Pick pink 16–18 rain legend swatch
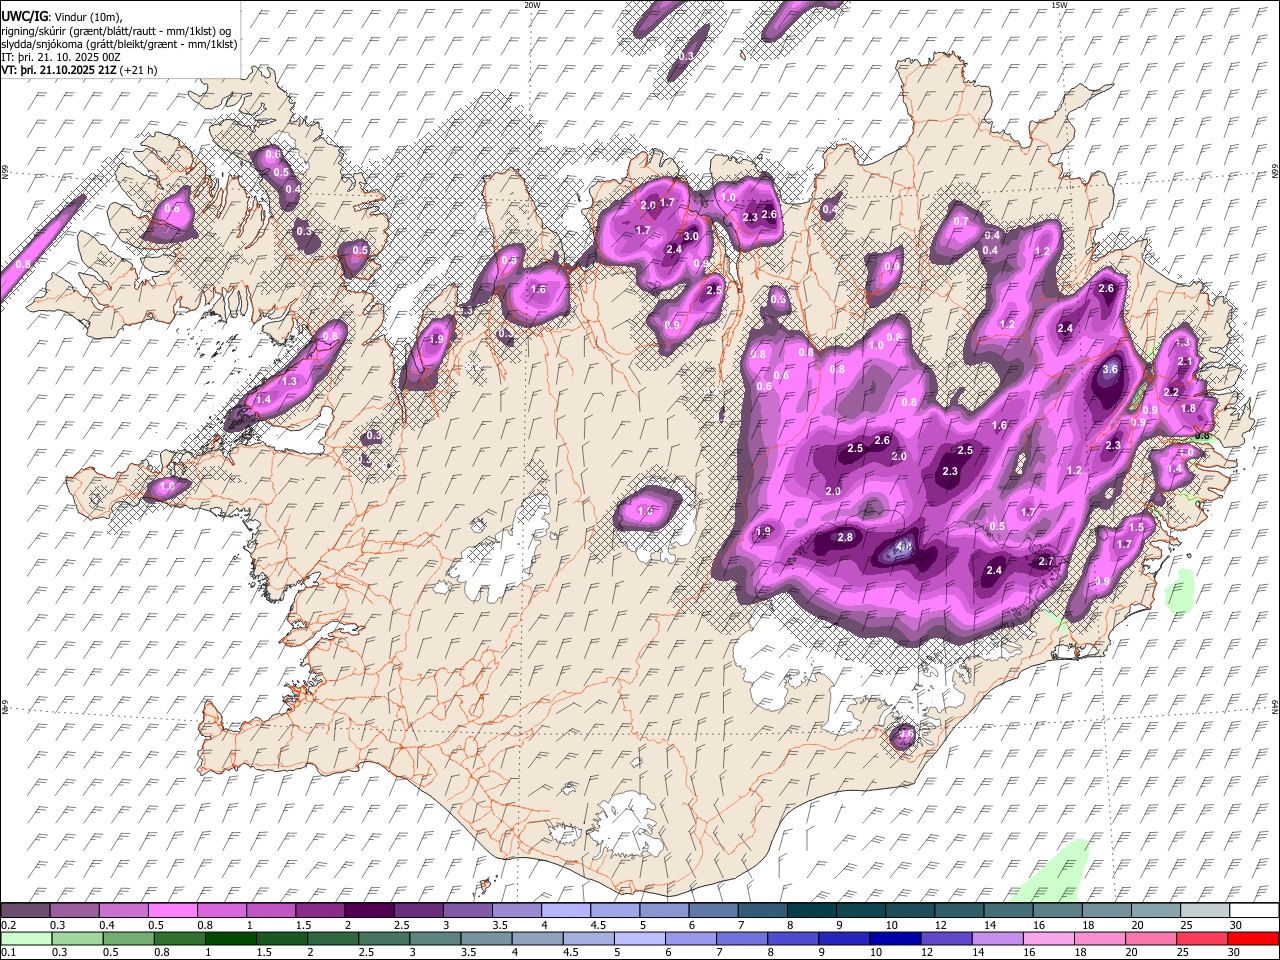The image size is (1280, 960). (x=1048, y=938)
